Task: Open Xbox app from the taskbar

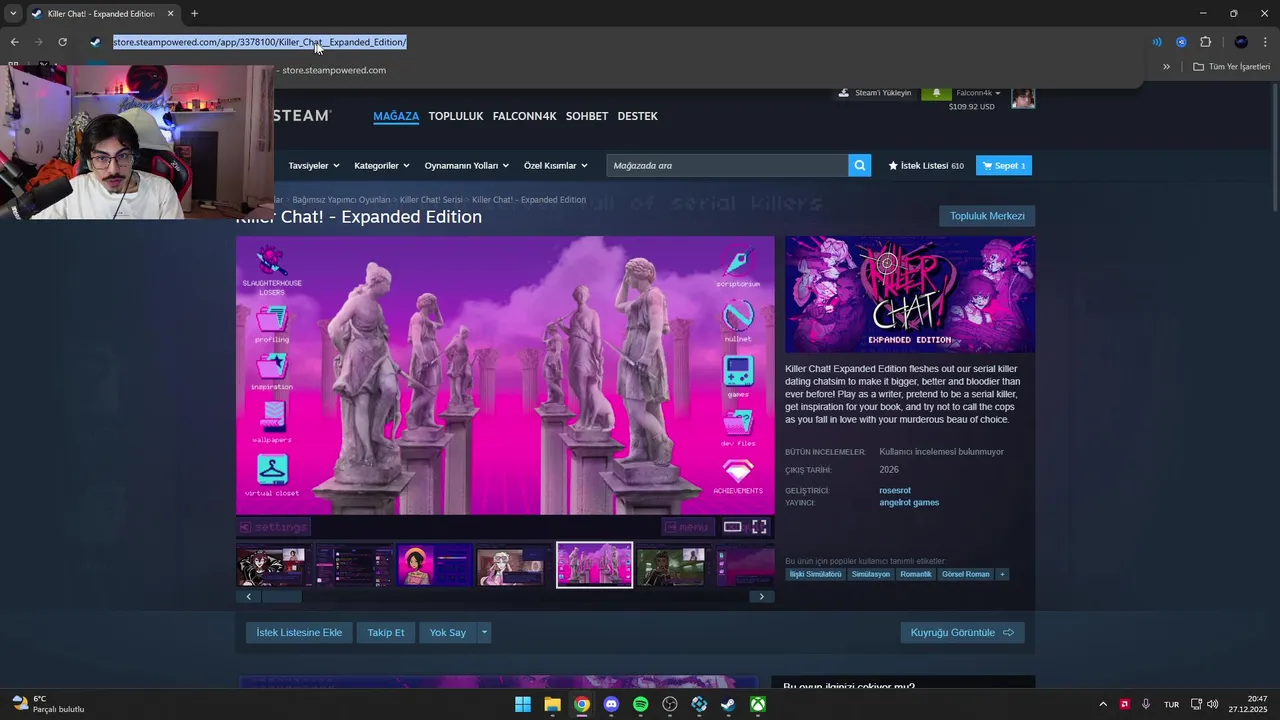Action: click(759, 704)
